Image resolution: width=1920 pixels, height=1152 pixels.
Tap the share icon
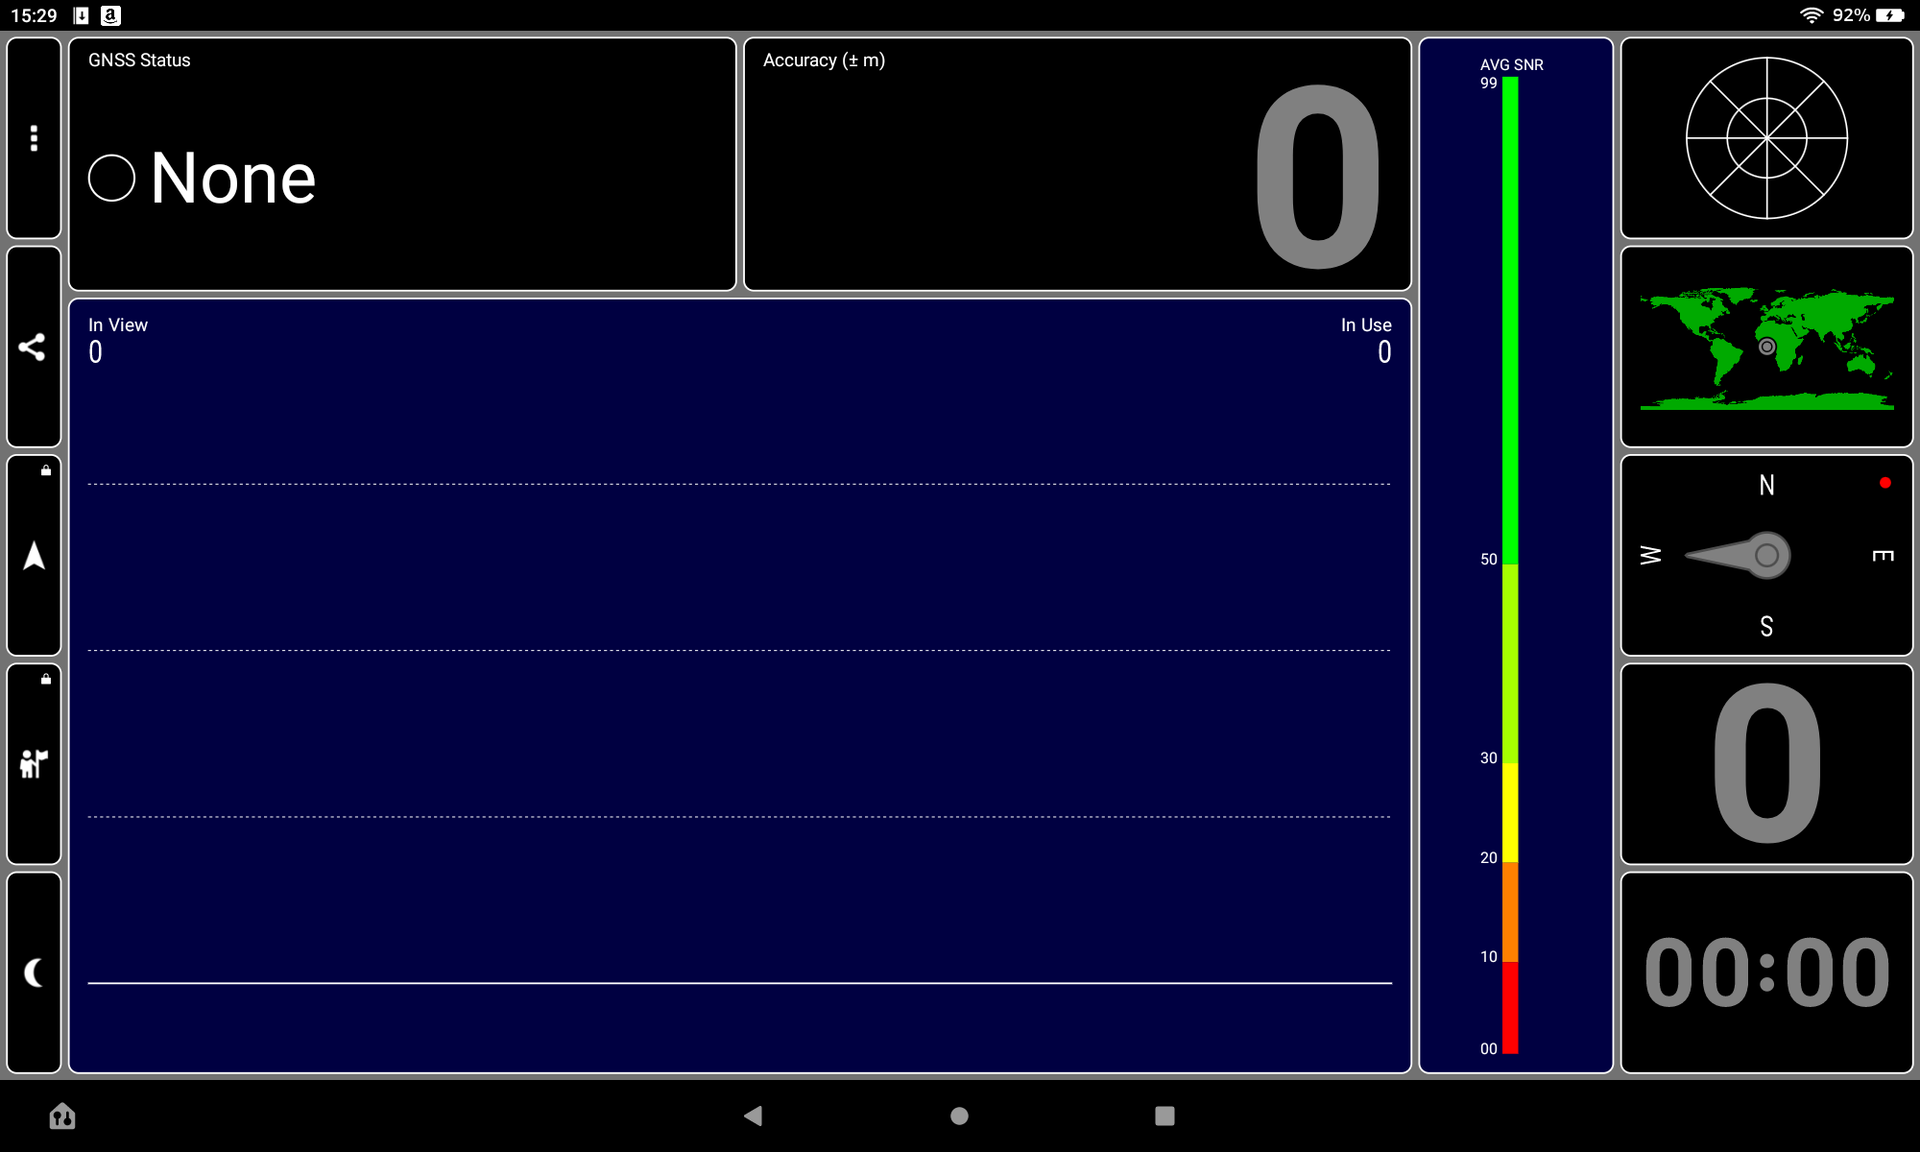[34, 347]
